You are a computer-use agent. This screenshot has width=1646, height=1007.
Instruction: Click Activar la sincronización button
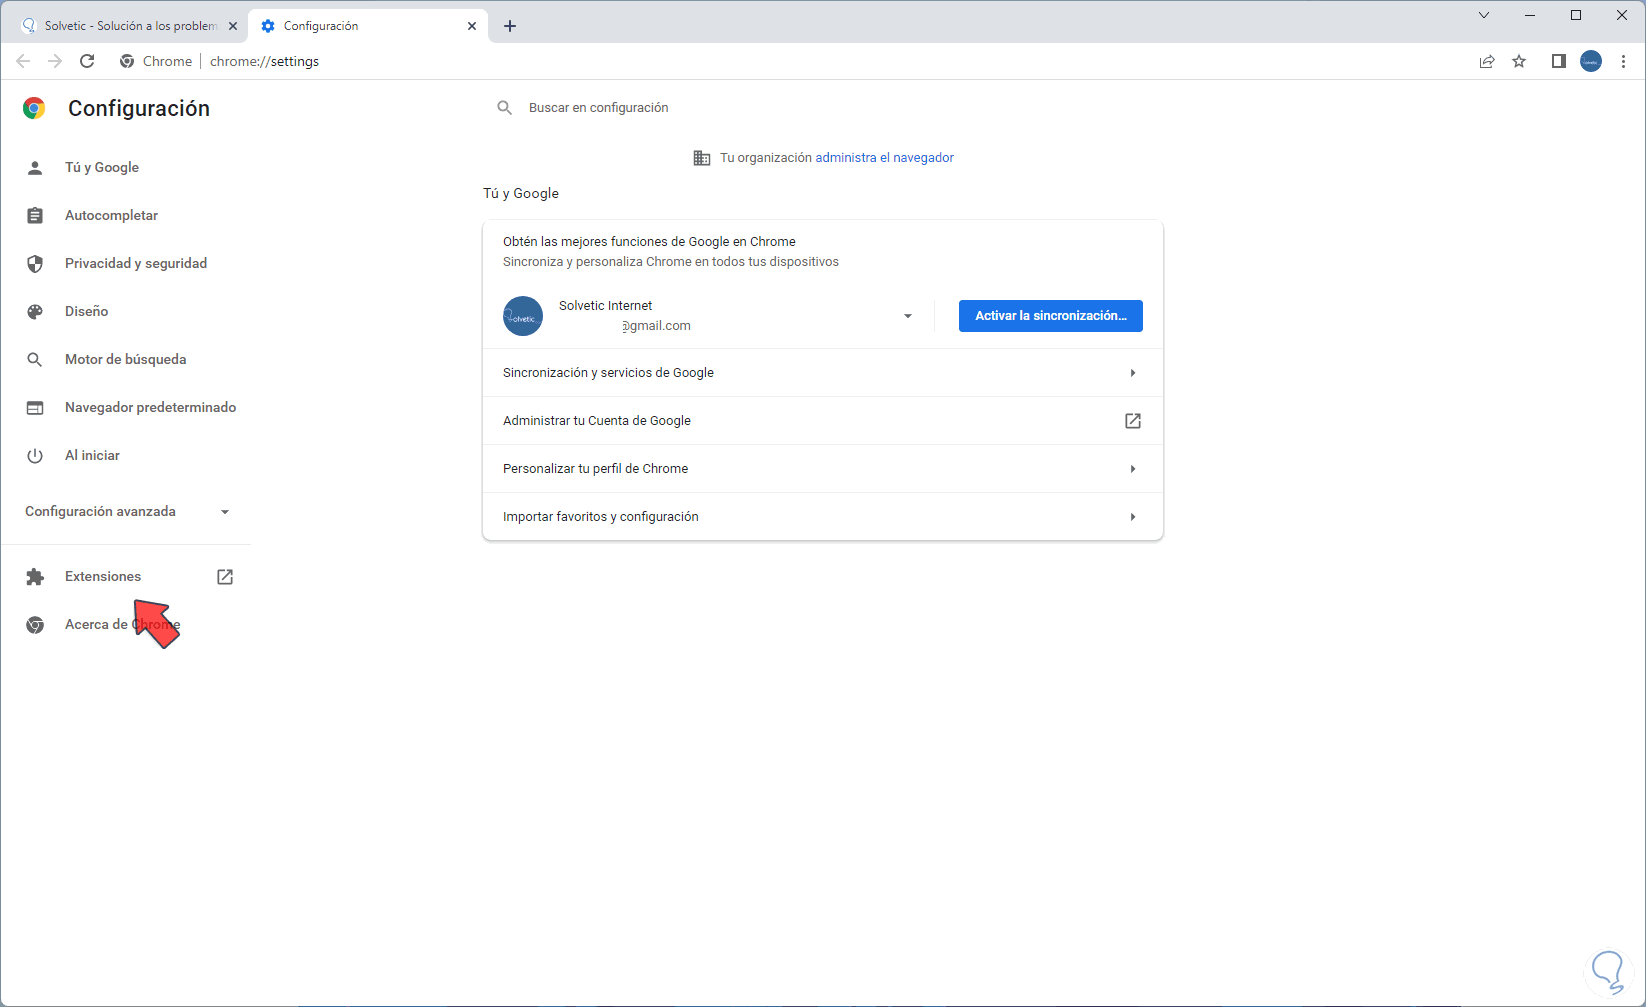pos(1051,316)
